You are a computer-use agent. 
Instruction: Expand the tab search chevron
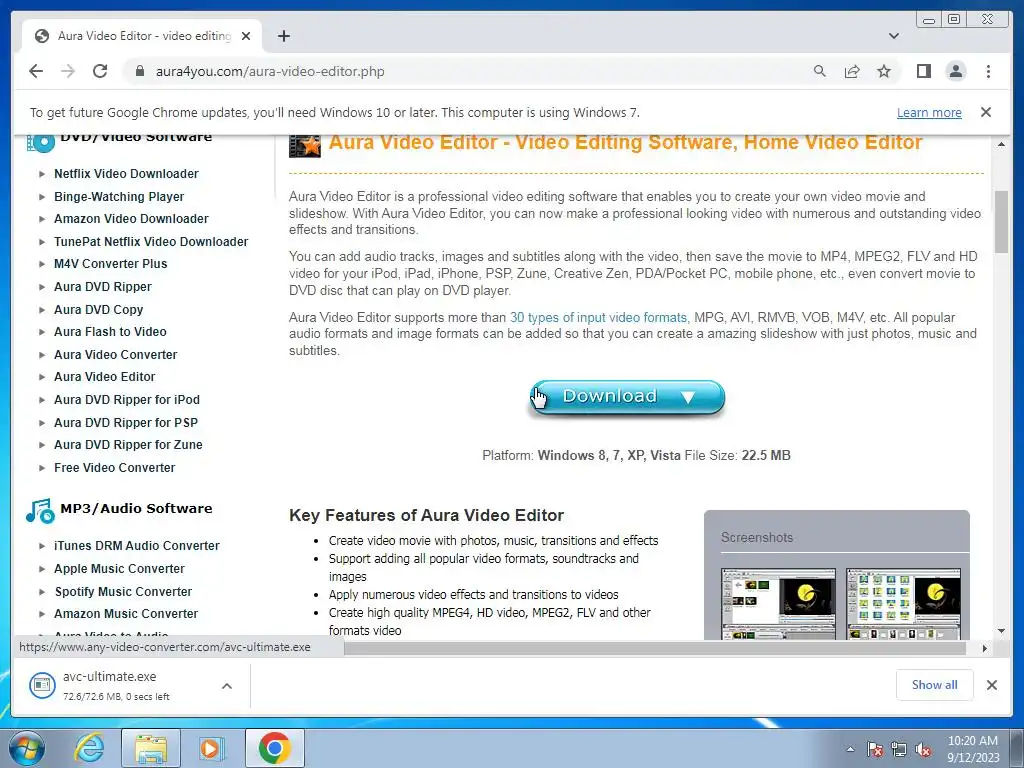893,36
